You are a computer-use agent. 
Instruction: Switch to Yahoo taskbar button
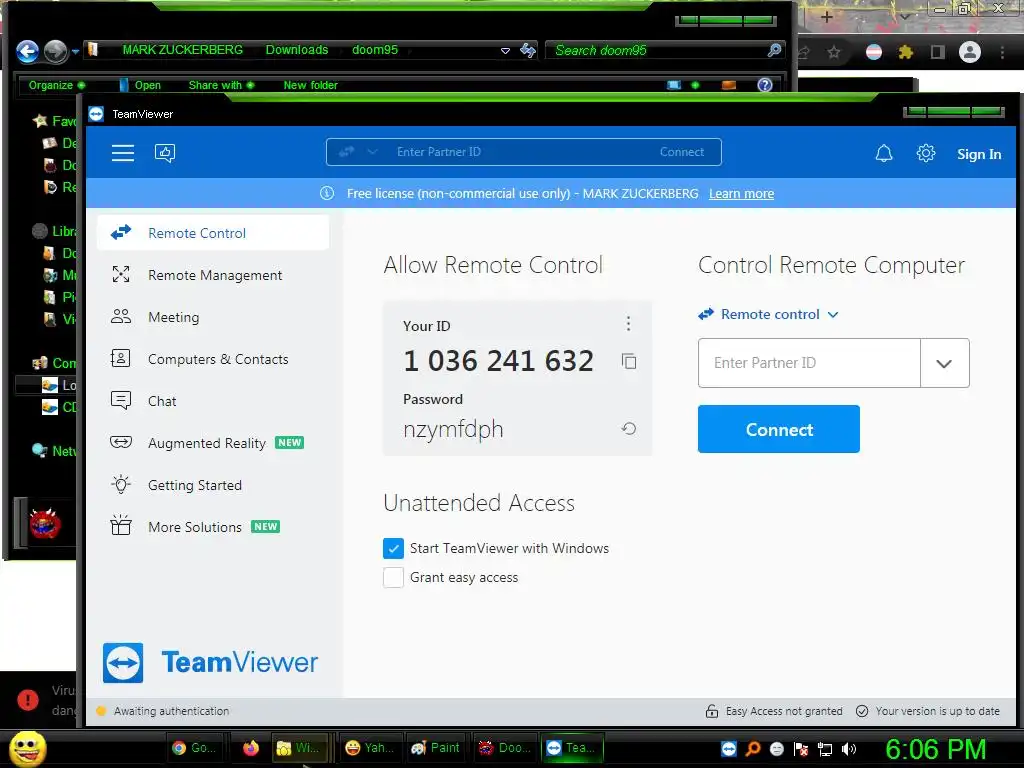(369, 748)
